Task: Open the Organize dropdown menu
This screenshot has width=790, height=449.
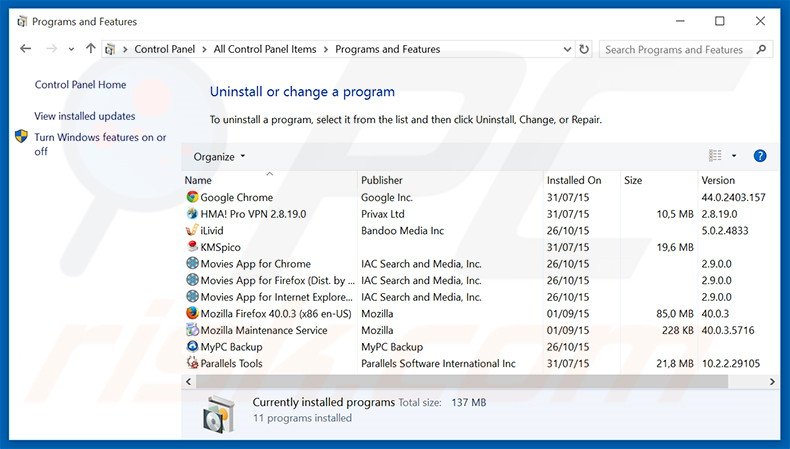Action: pos(219,157)
